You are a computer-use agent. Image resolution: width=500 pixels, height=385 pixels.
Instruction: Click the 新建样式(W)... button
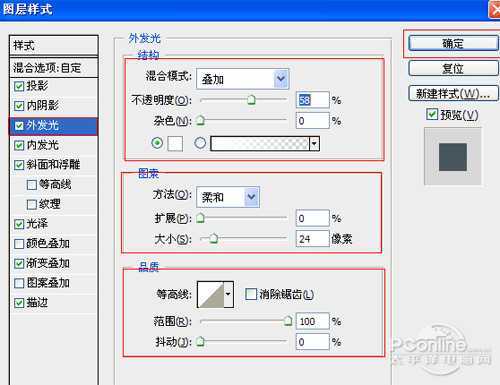point(453,93)
